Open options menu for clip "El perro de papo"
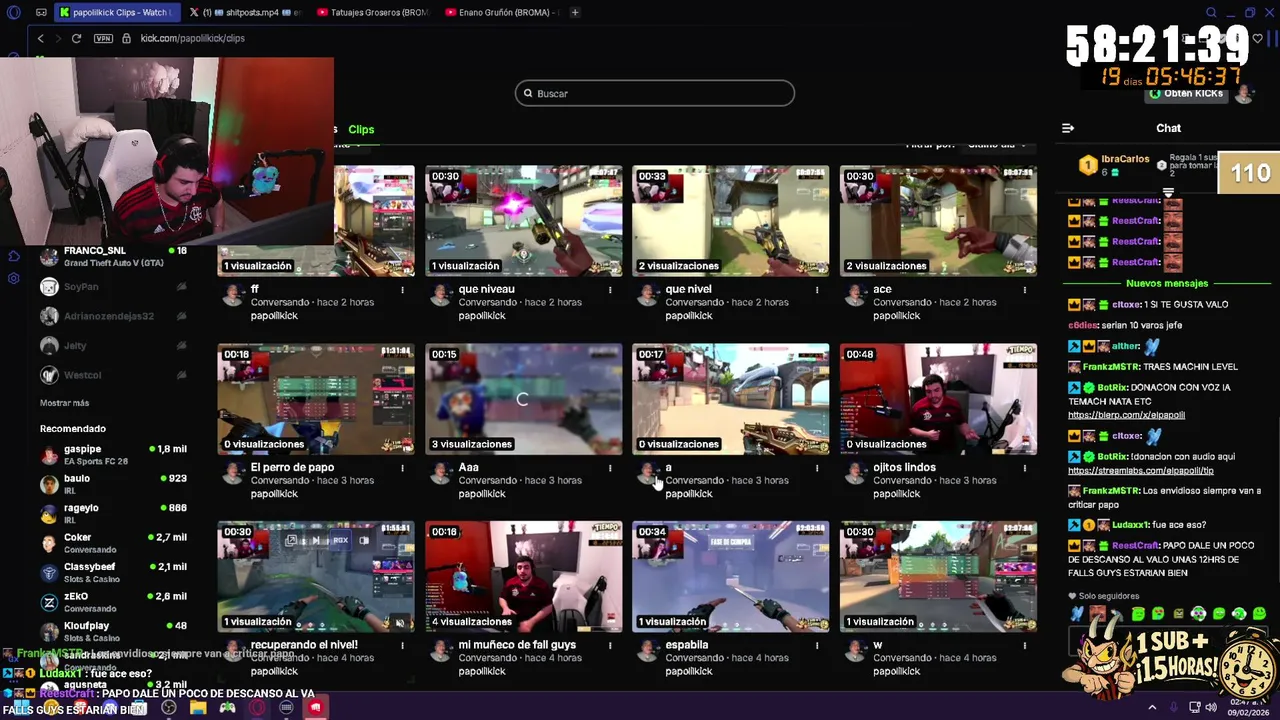 (x=402, y=468)
